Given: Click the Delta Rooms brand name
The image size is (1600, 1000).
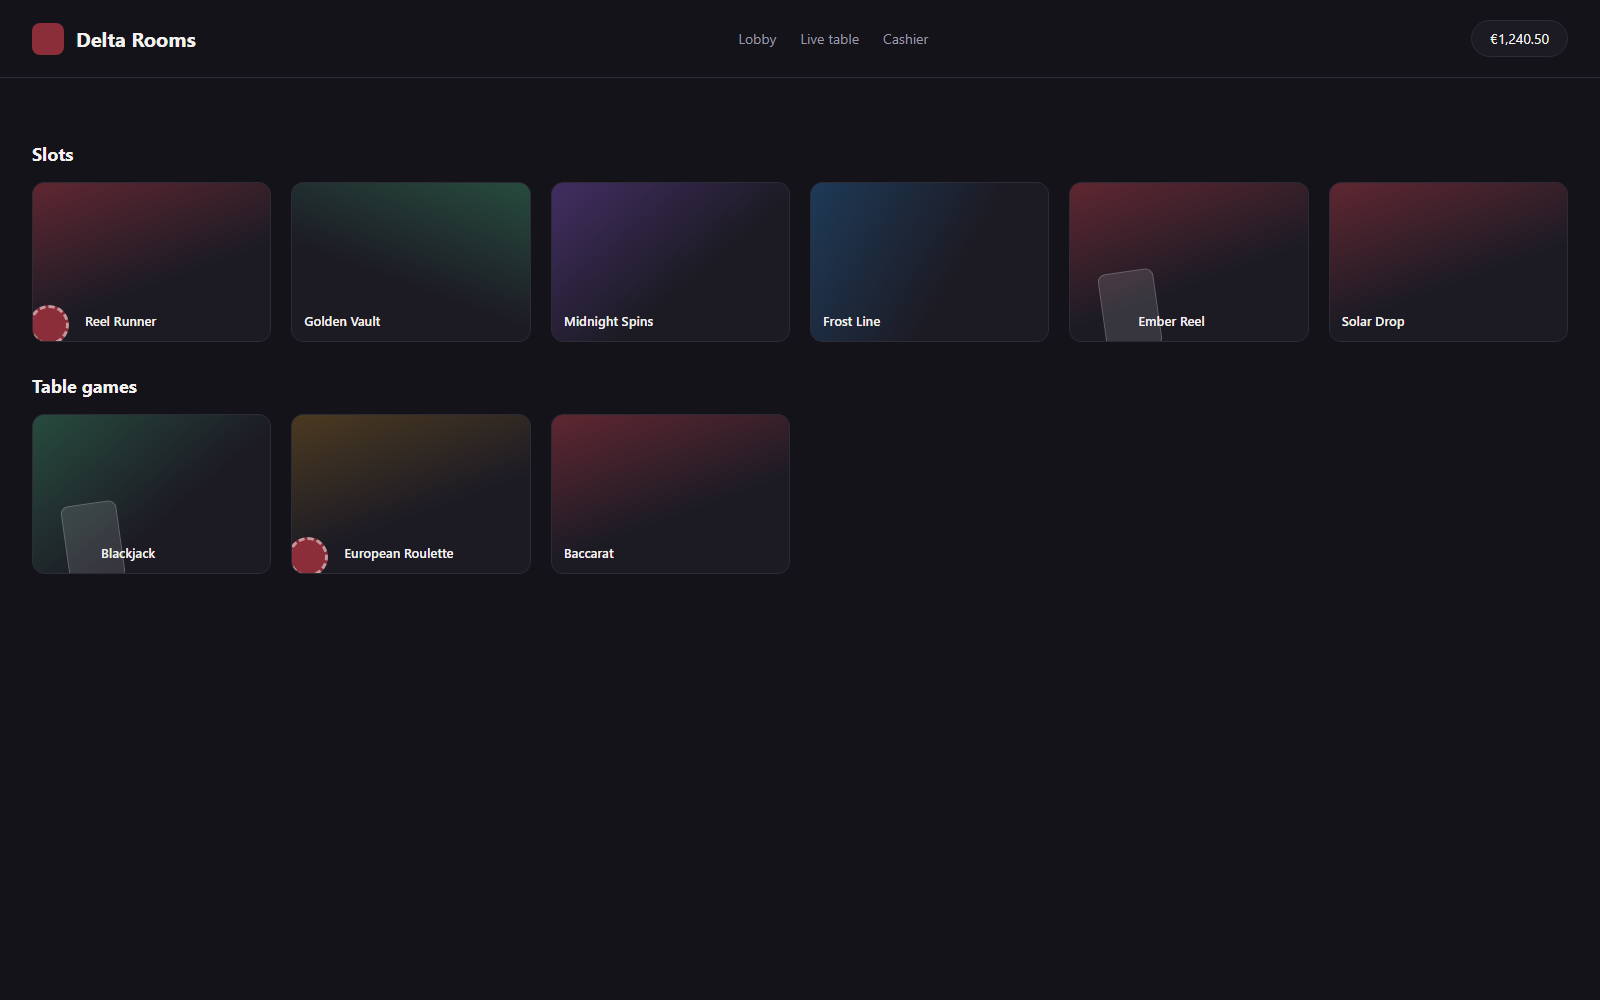Looking at the screenshot, I should (x=136, y=40).
